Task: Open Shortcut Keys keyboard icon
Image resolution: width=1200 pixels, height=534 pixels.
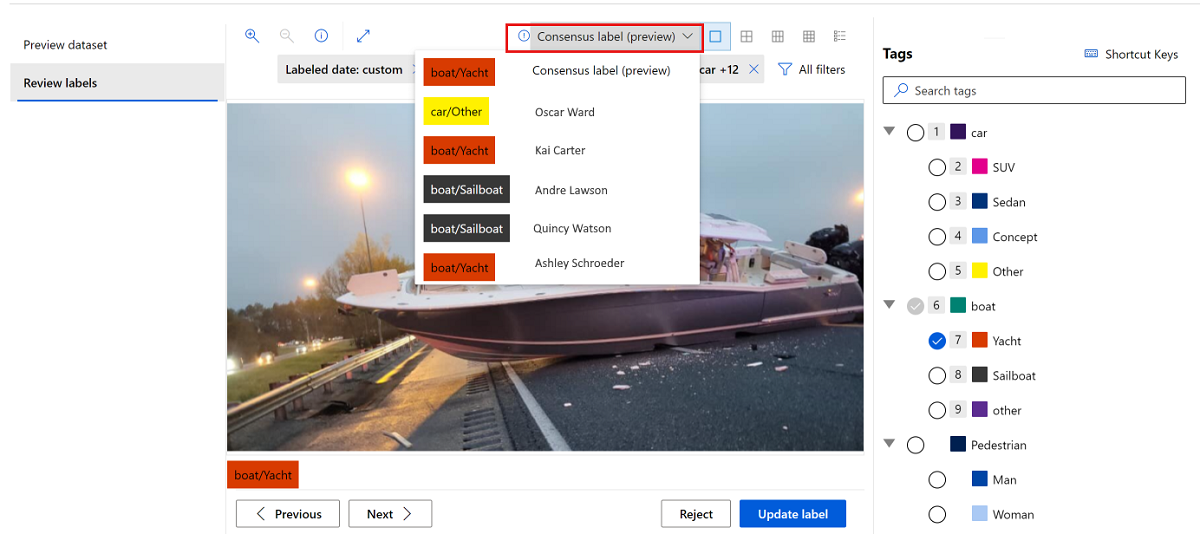Action: (1091, 54)
